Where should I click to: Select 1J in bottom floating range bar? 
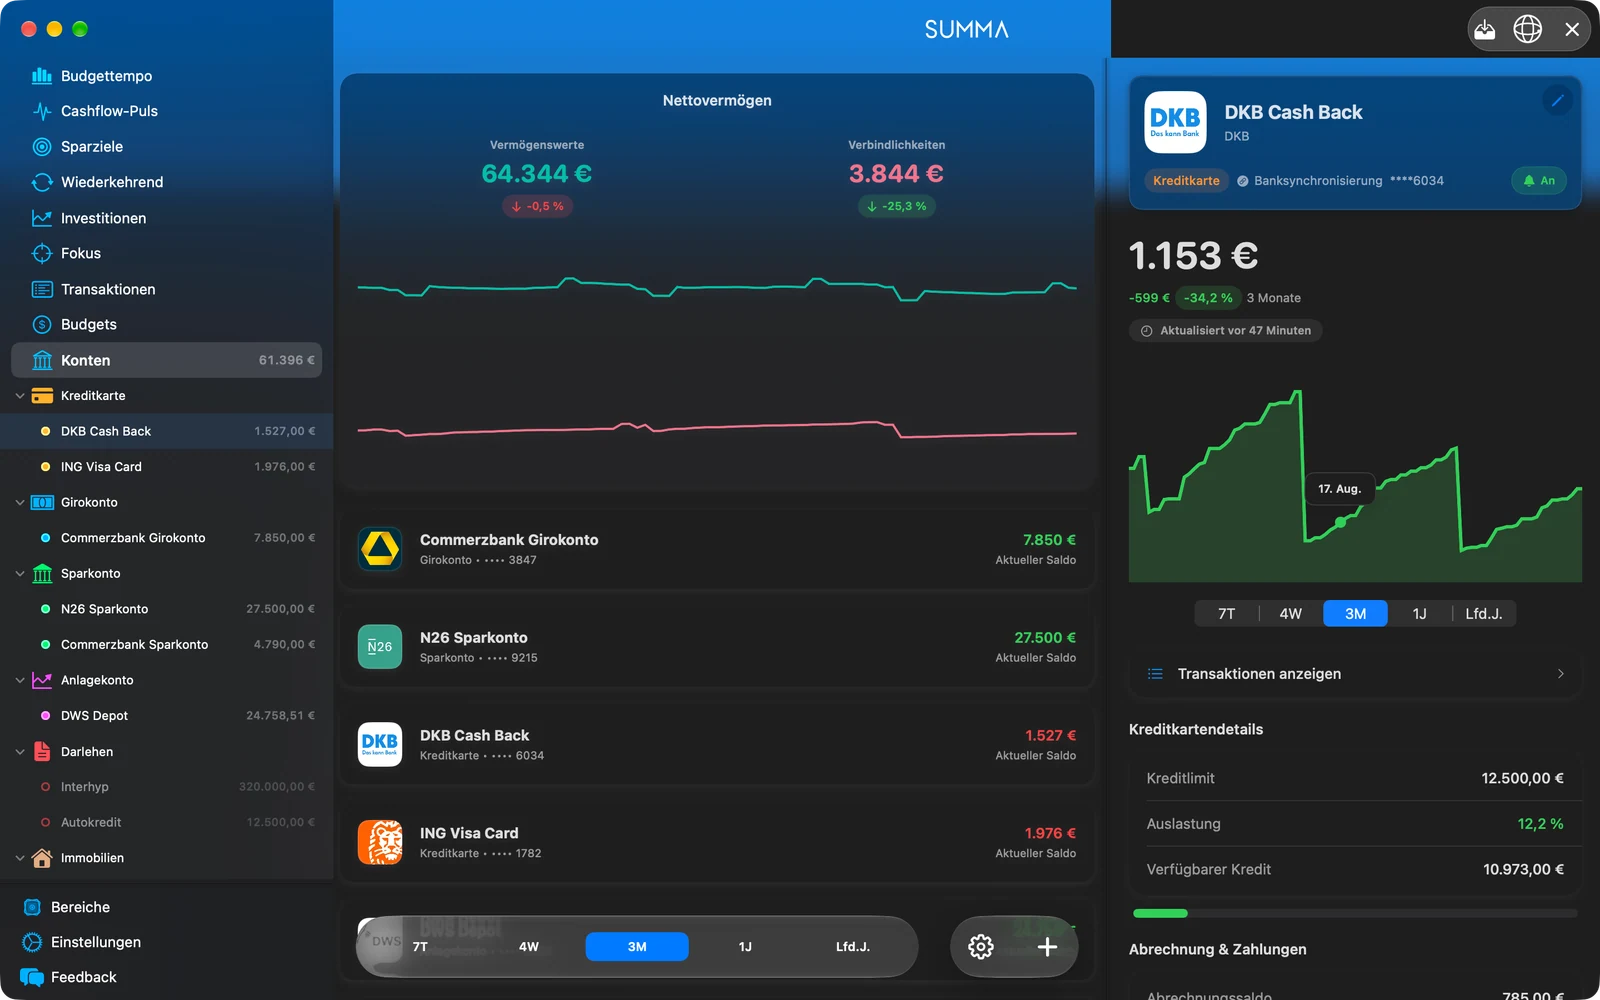745,946
